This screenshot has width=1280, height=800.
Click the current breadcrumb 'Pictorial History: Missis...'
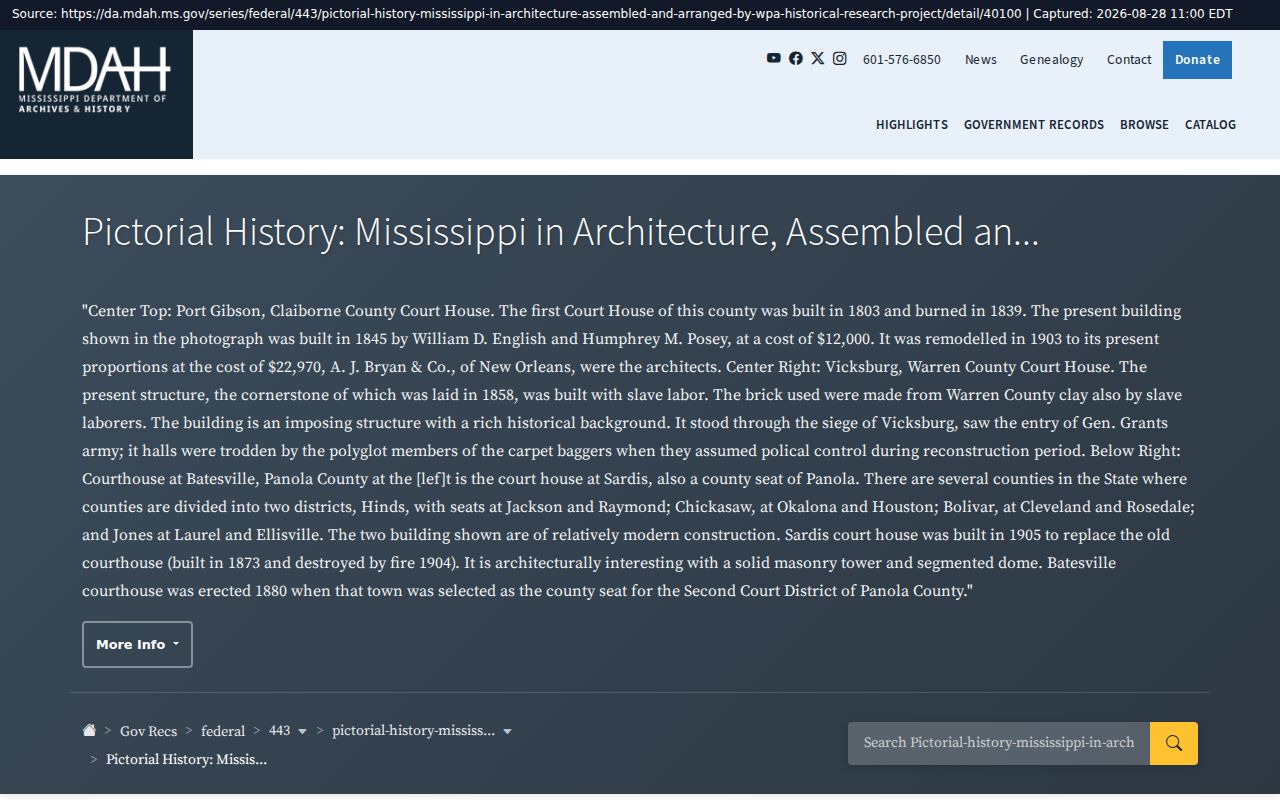186,759
